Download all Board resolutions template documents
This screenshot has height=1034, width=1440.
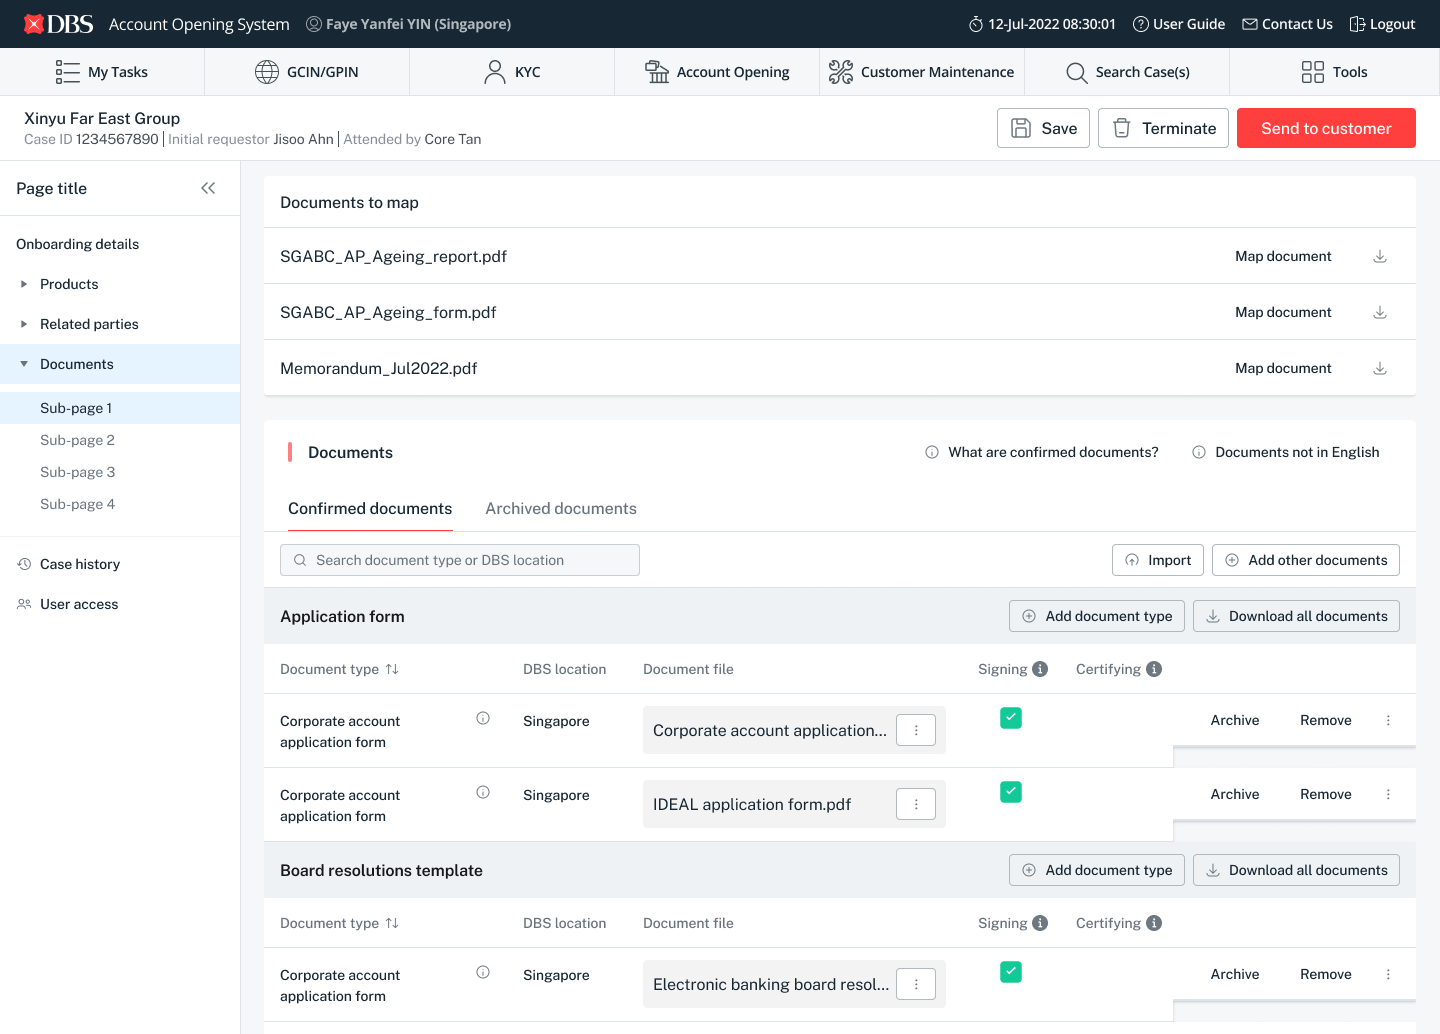[1296, 870]
